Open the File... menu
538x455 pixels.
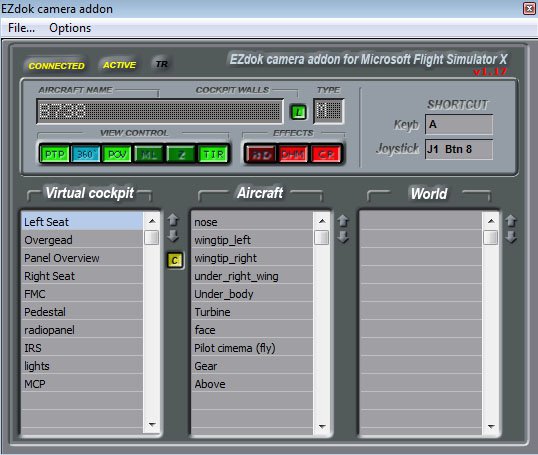point(22,28)
